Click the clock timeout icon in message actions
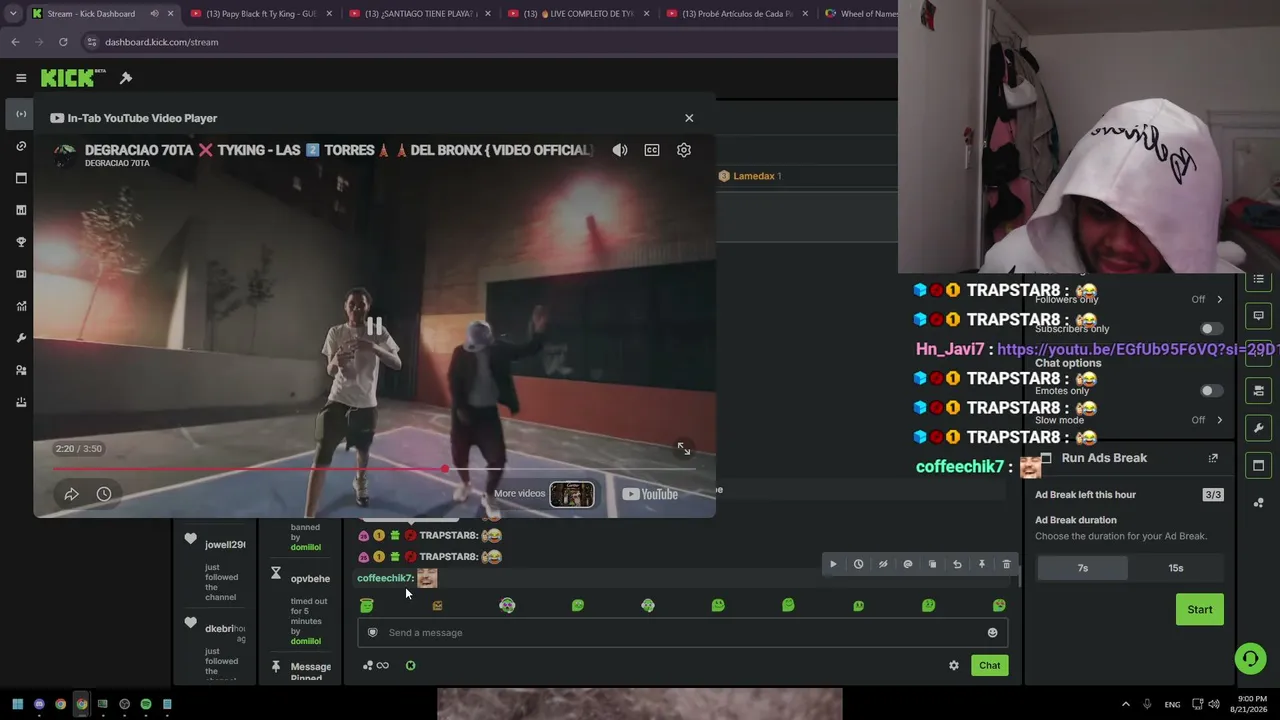Screen dimensions: 1280x720 click(858, 564)
